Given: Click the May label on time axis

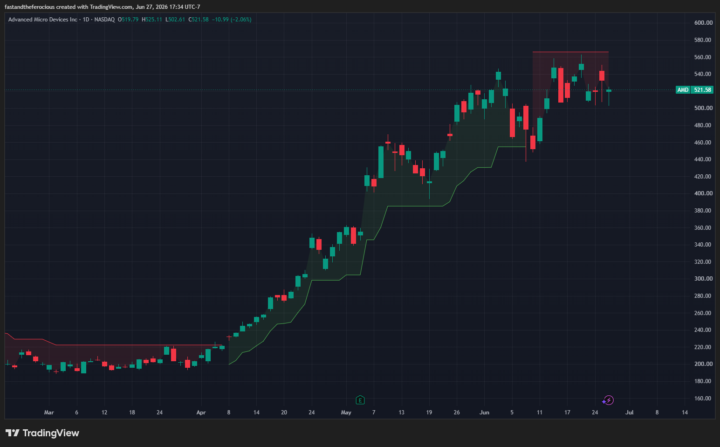Looking at the screenshot, I should (346, 413).
